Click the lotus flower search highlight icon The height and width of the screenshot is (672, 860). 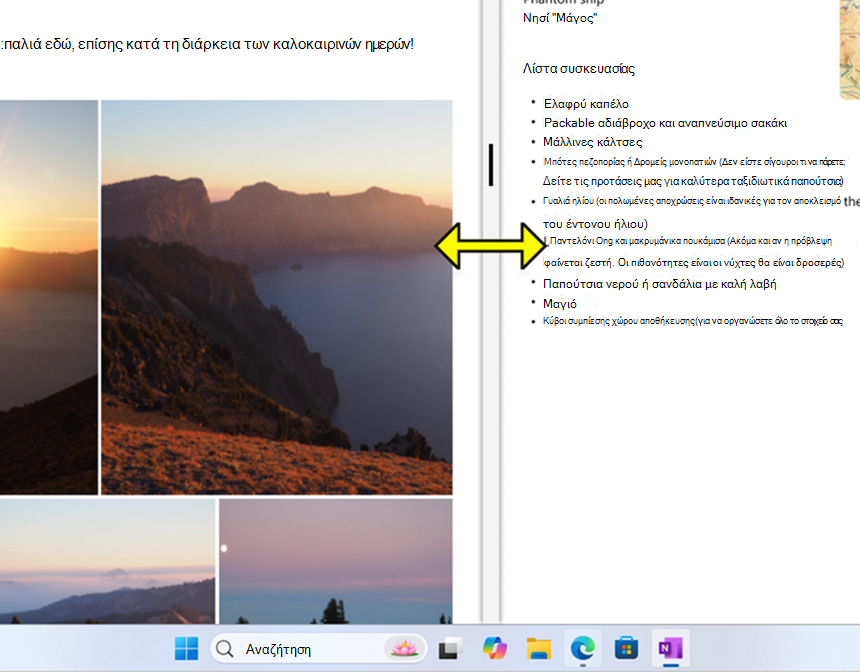pos(404,649)
